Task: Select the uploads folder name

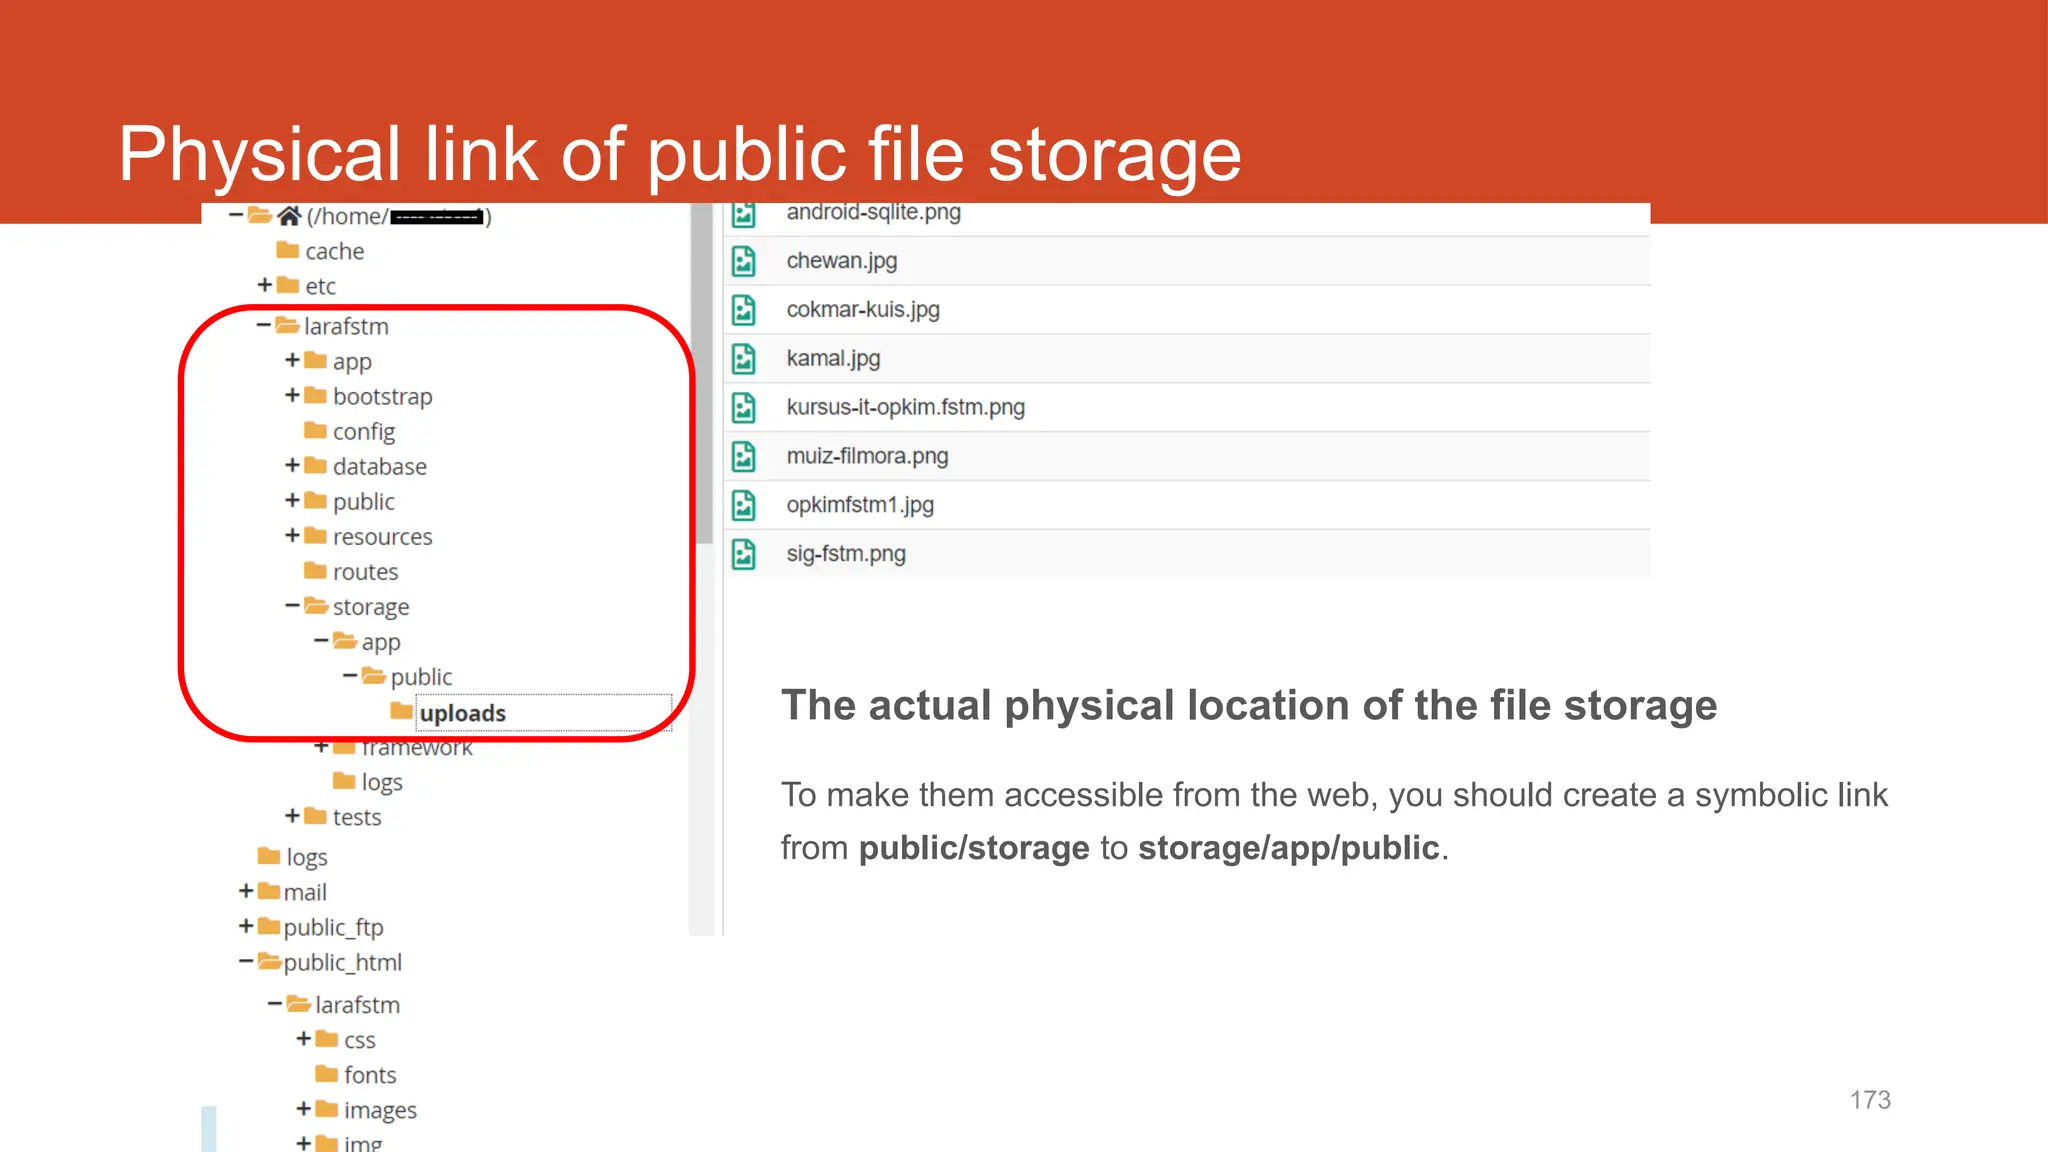Action: 463,713
